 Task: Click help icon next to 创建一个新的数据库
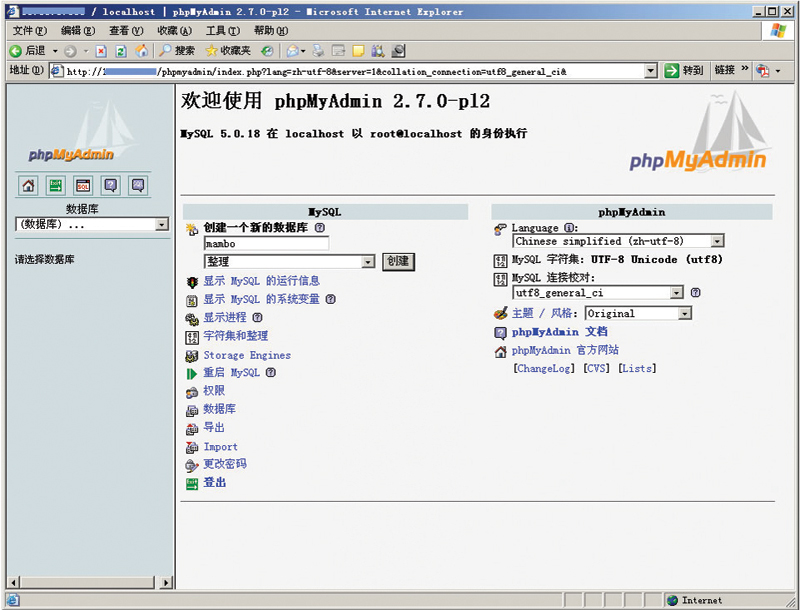(319, 228)
